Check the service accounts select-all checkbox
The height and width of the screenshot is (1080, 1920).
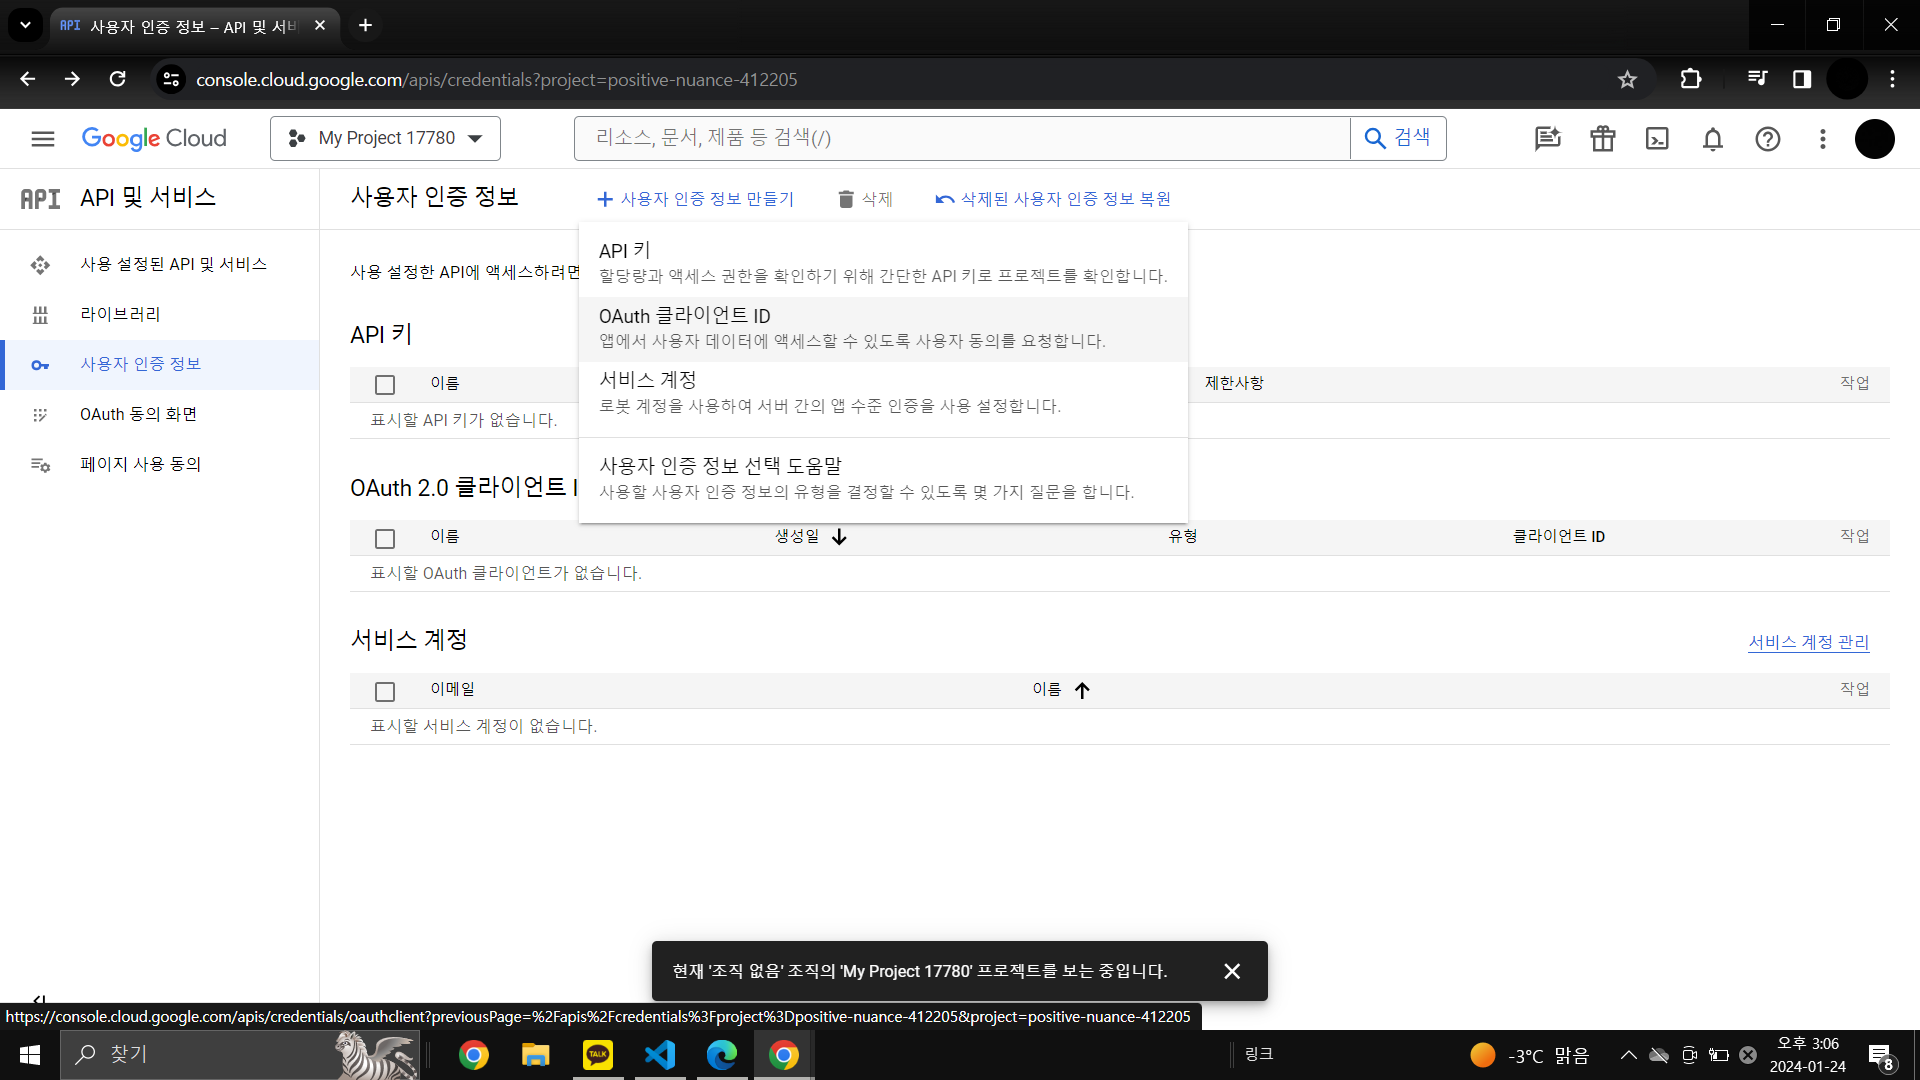click(385, 692)
